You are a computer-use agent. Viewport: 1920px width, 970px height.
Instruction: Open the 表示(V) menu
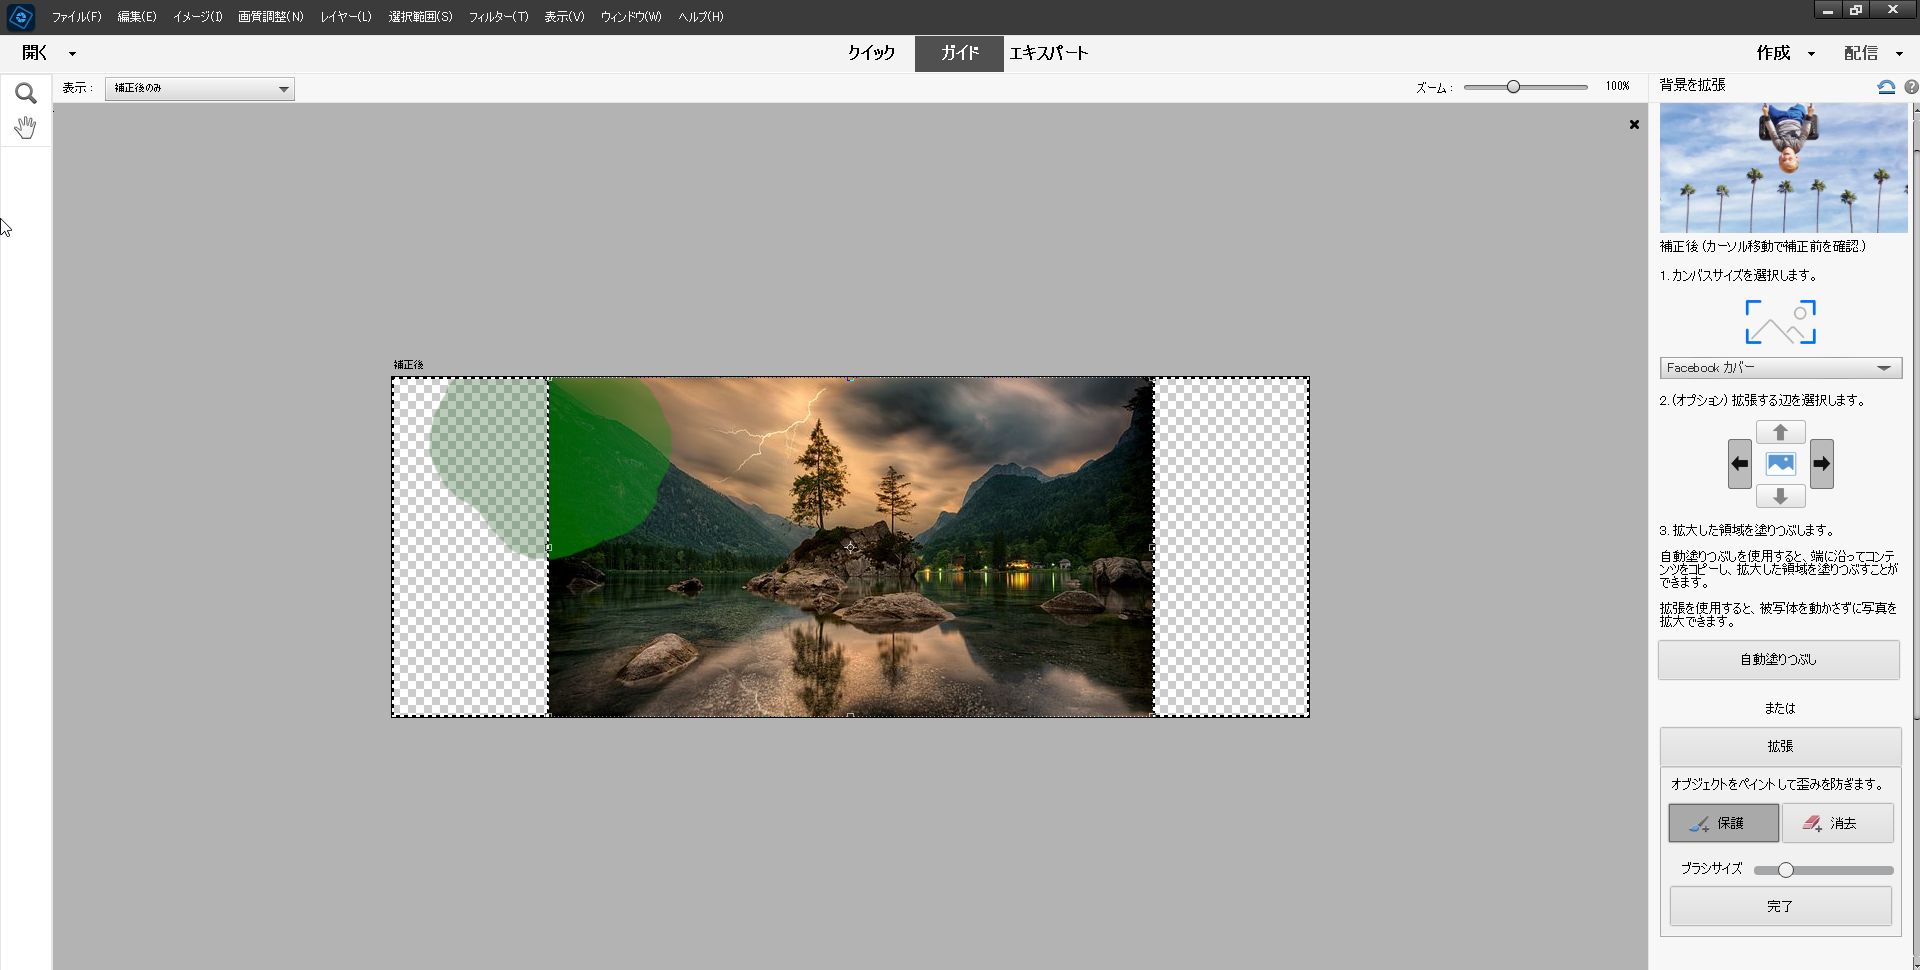(564, 17)
